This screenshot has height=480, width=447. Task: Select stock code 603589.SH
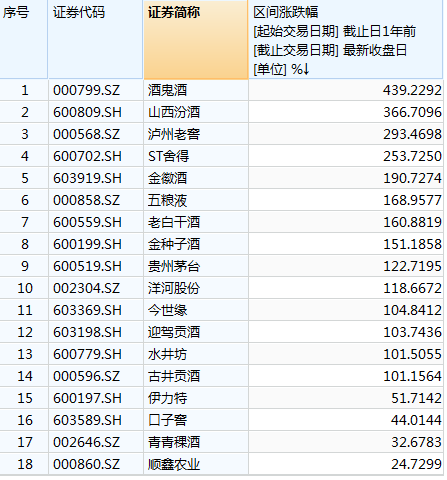[87, 420]
